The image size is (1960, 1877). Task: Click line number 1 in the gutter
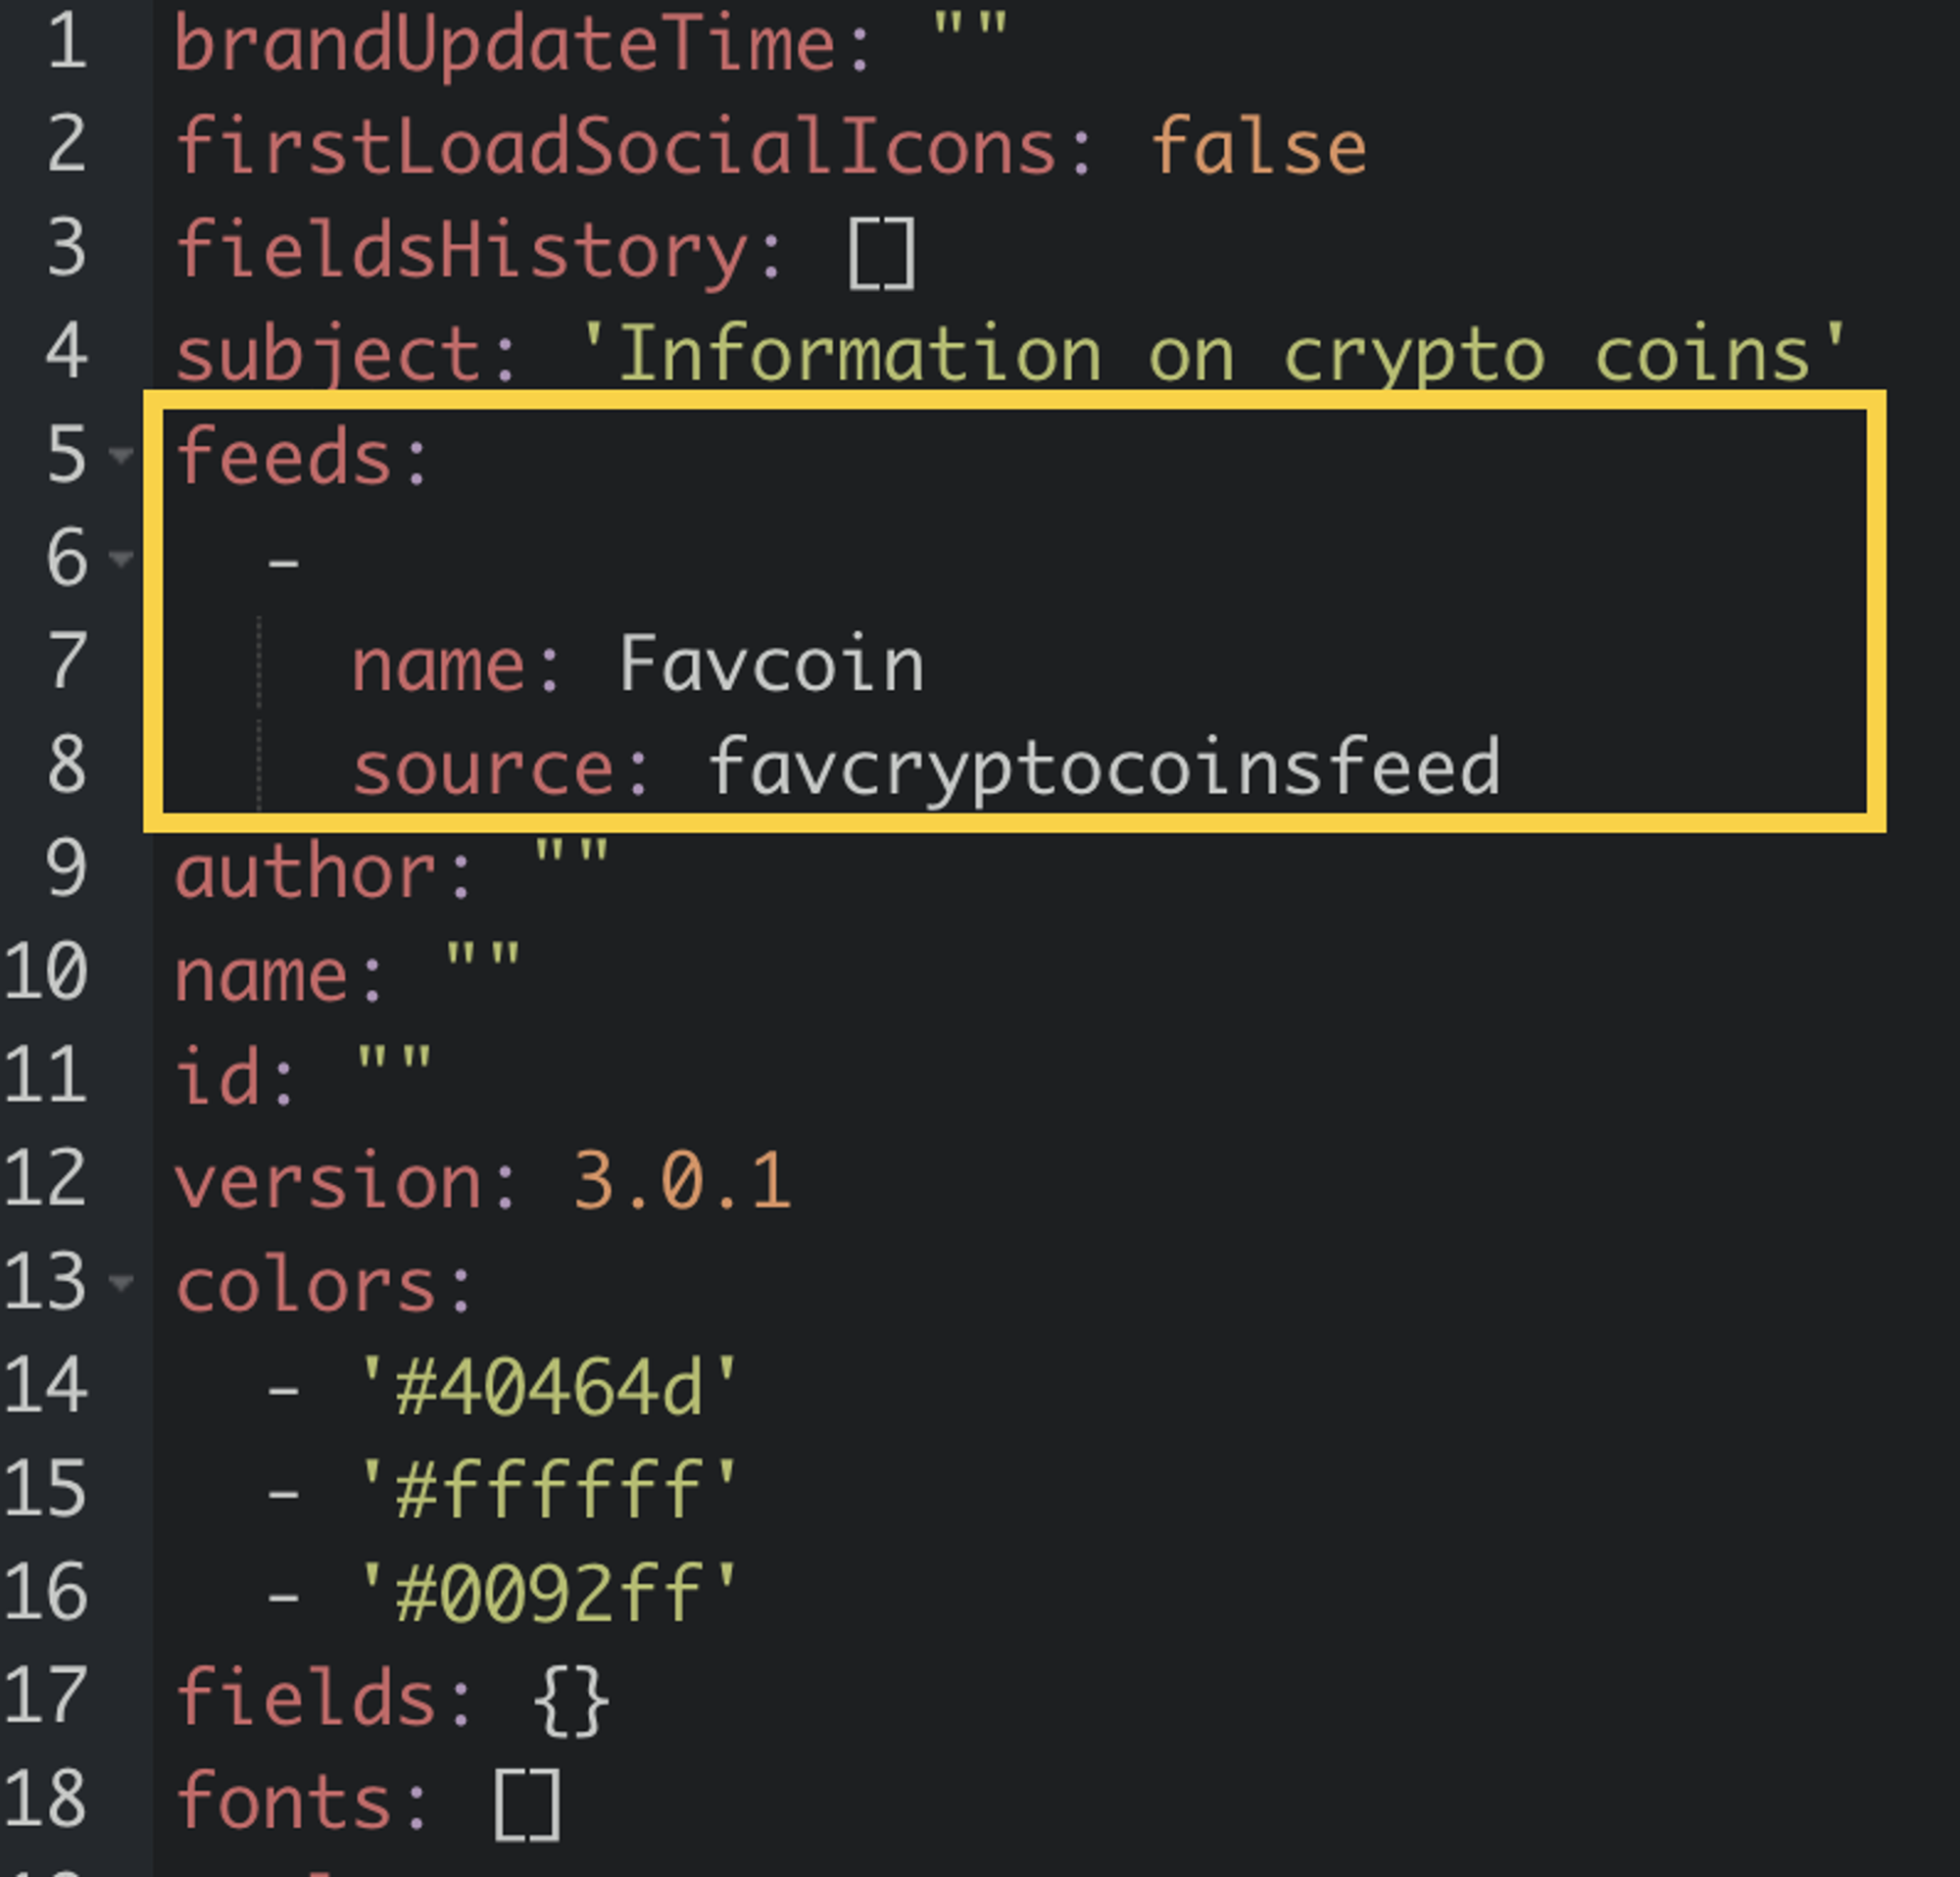[66, 44]
